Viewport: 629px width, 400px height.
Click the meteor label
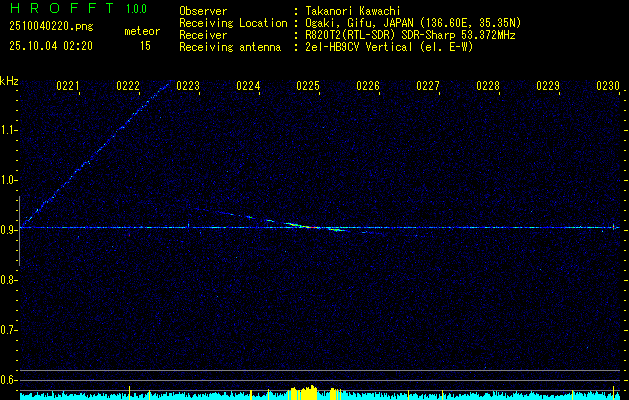[142, 31]
